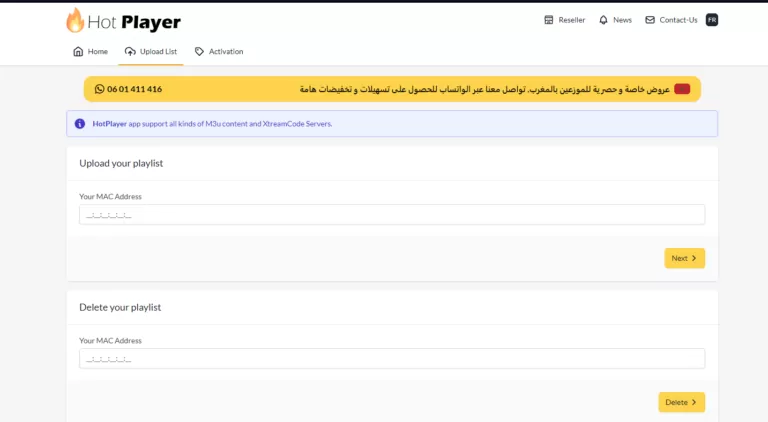Focus the Delete playlist MAC Address field
768x422 pixels.
click(x=391, y=359)
